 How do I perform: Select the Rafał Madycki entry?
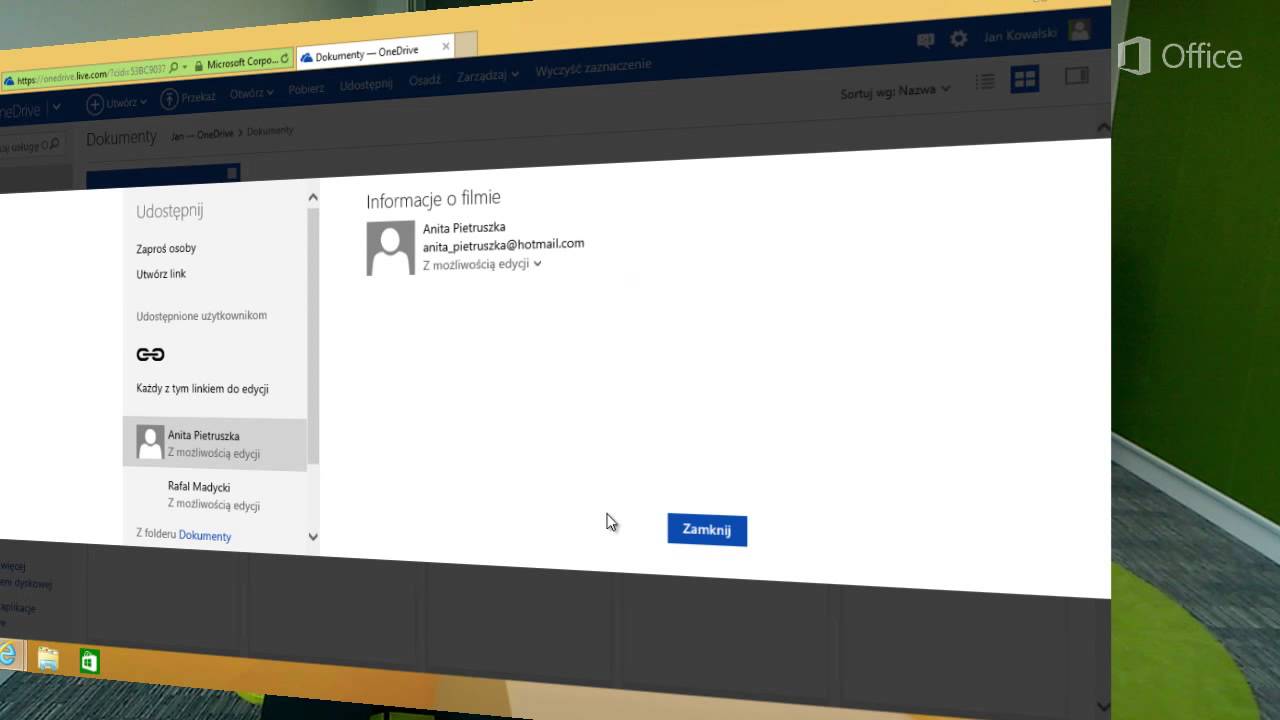[x=215, y=496]
